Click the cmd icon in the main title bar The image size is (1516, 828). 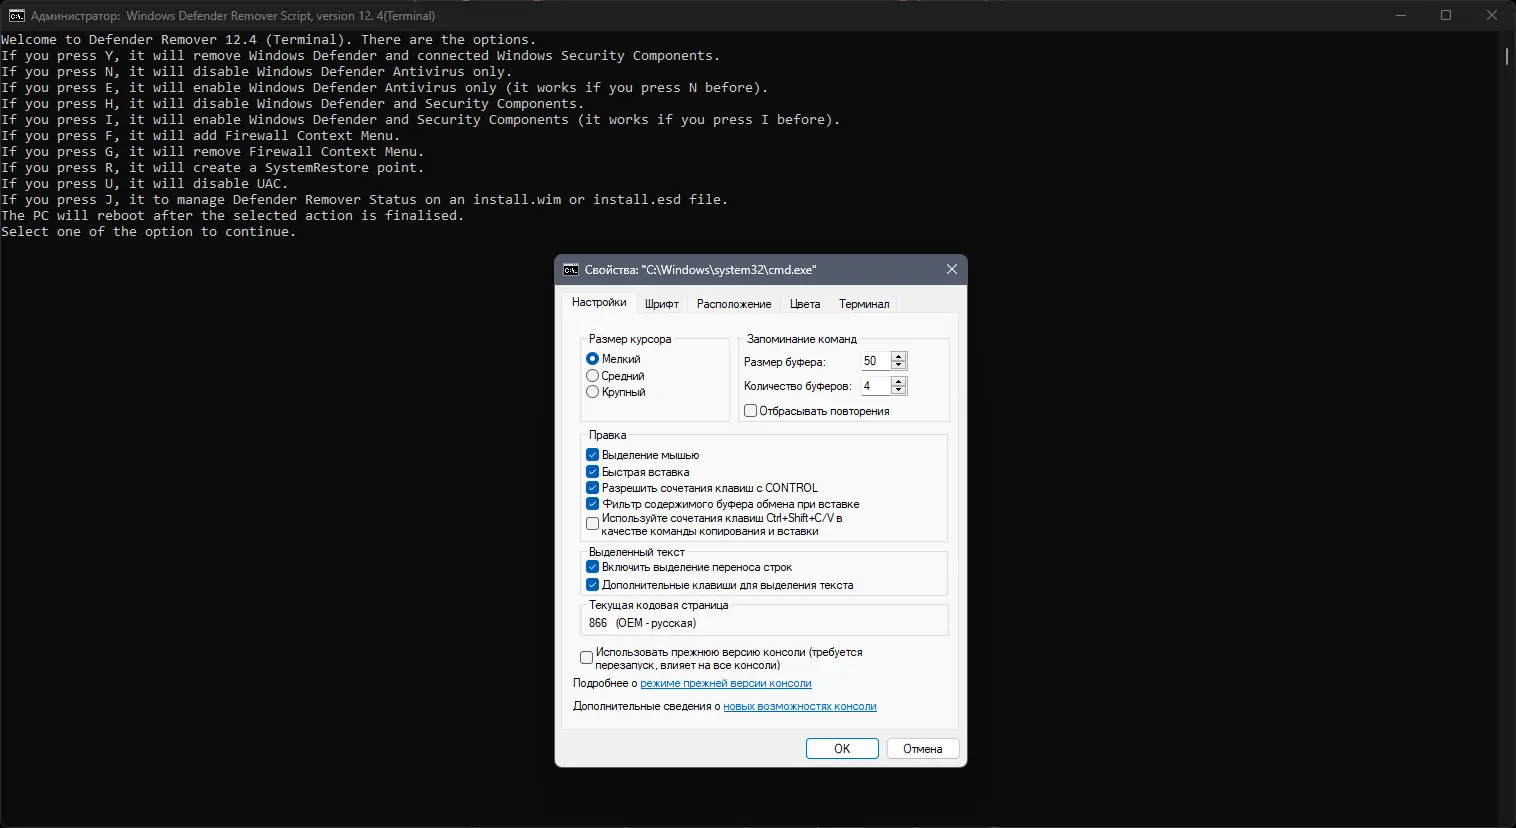[x=16, y=16]
